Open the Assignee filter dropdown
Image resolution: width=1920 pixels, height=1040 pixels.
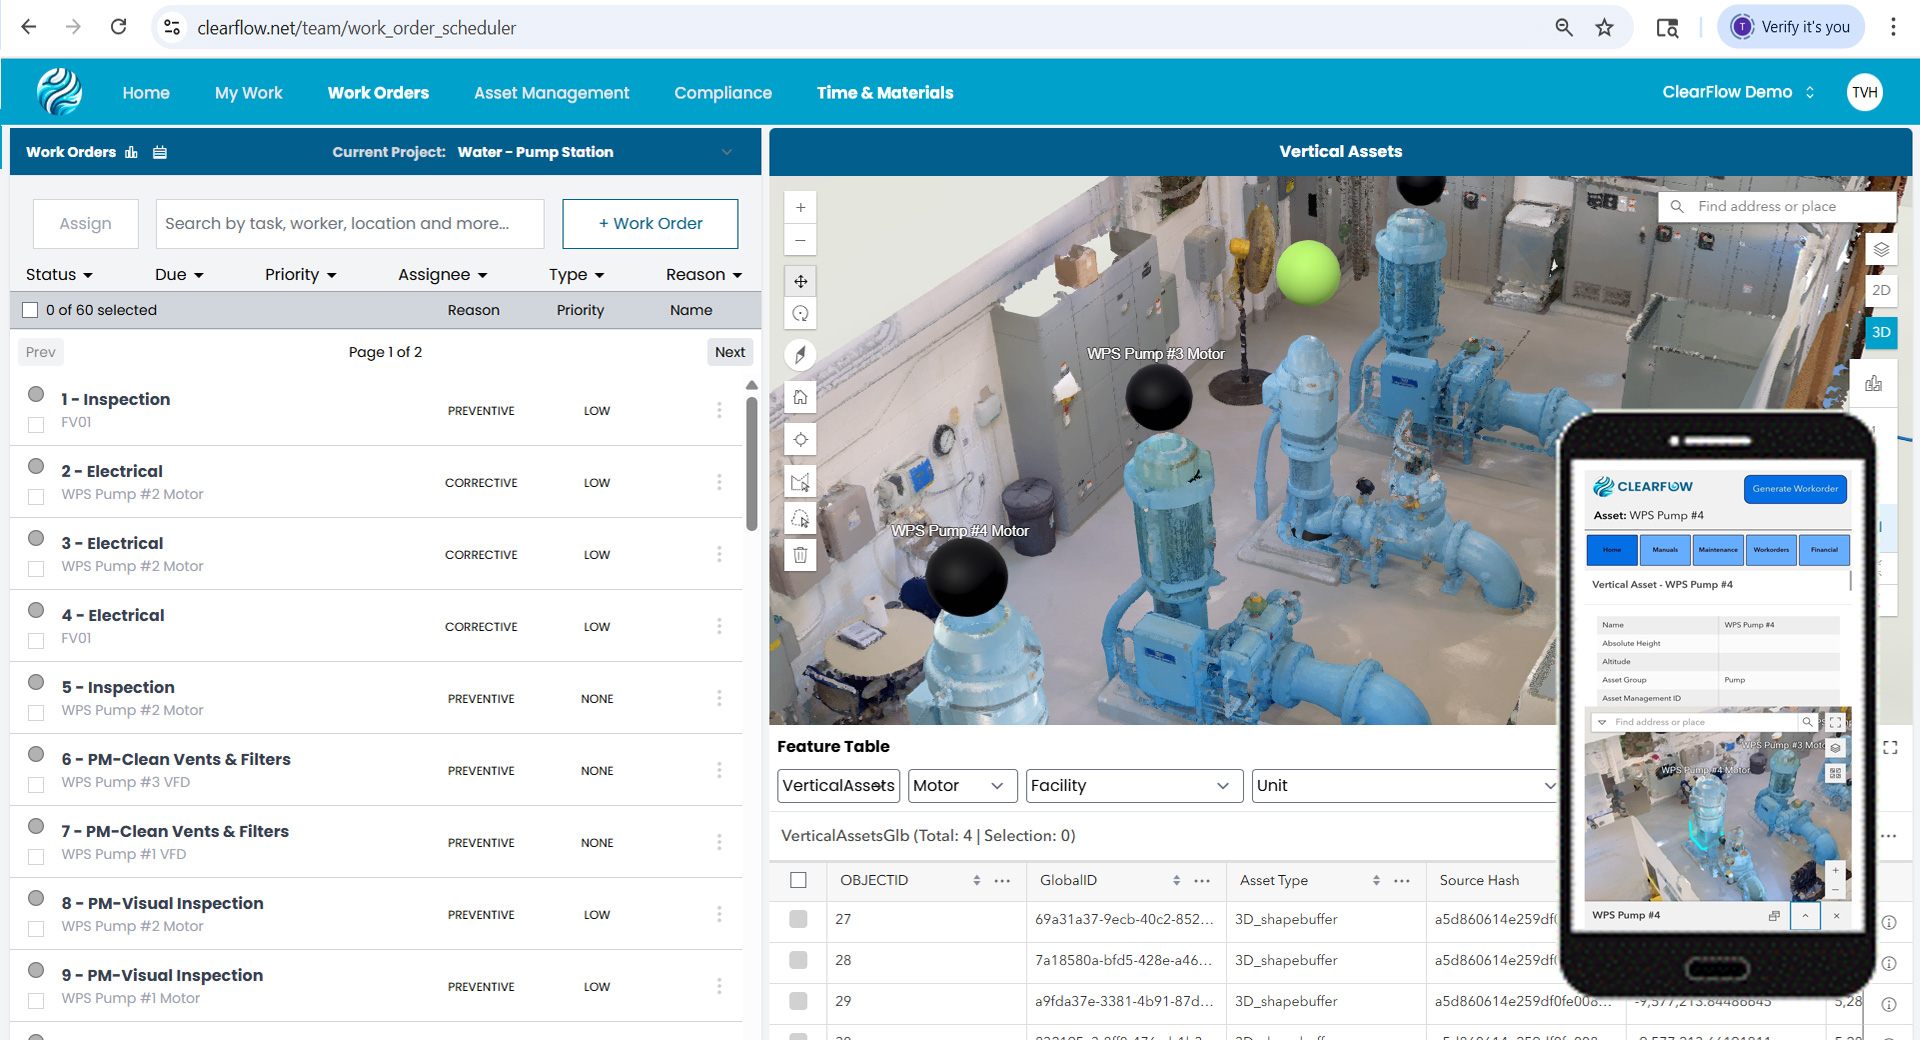442,274
